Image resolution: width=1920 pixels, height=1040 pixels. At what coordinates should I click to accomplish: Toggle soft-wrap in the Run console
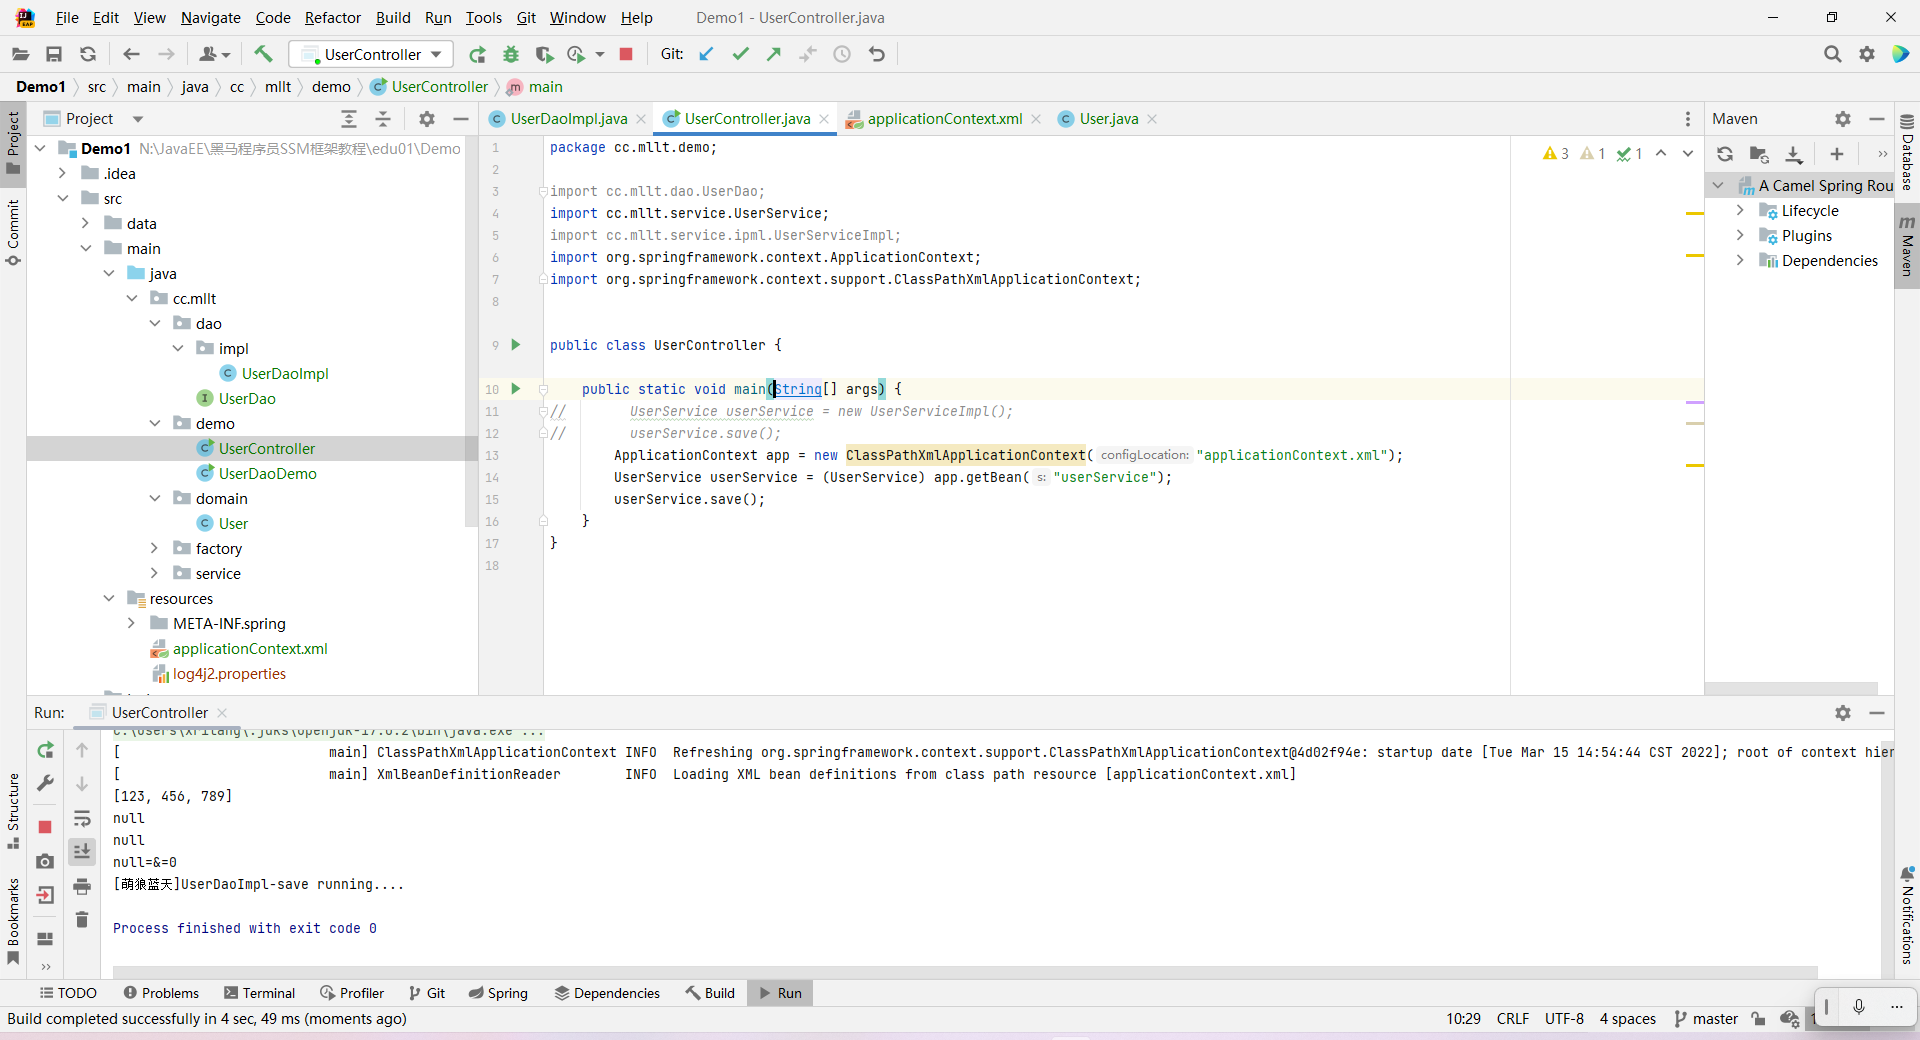point(82,819)
